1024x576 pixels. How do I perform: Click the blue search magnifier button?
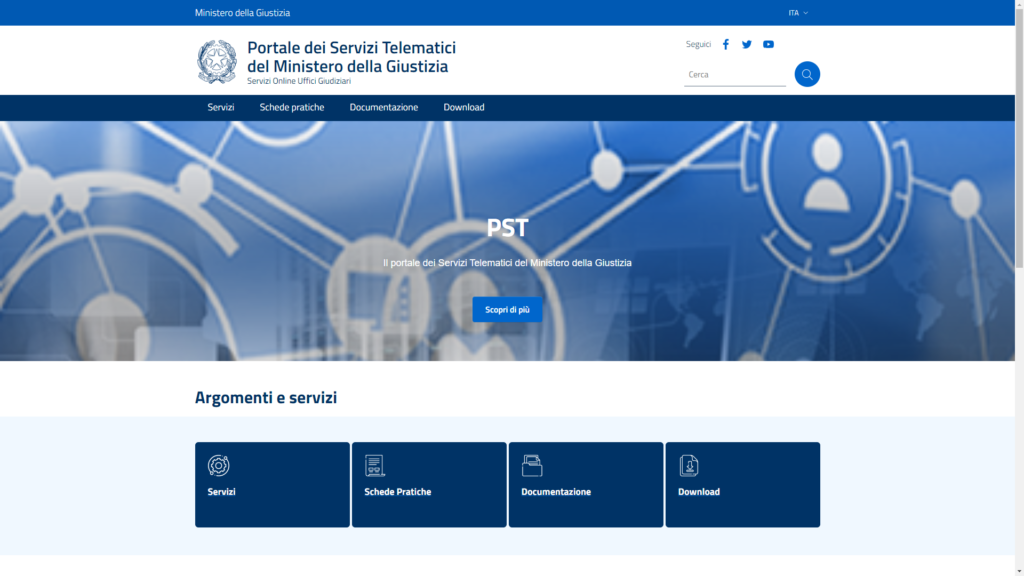click(807, 74)
